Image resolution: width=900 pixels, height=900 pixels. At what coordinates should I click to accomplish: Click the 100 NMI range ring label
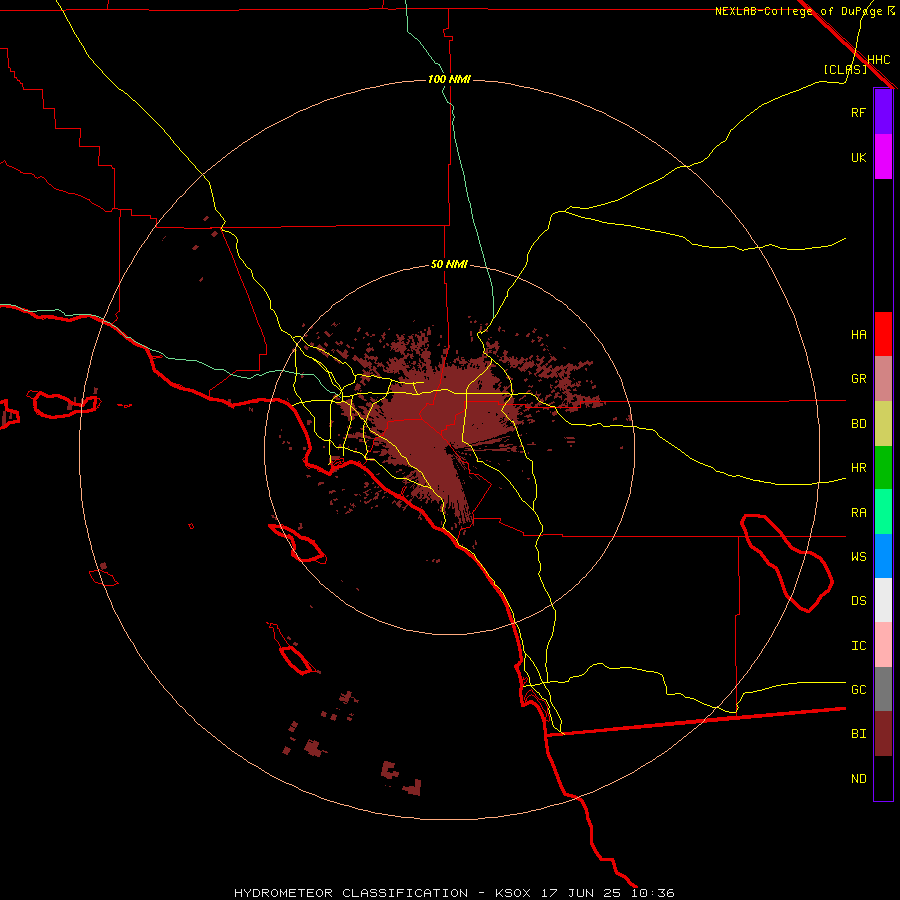pyautogui.click(x=449, y=79)
